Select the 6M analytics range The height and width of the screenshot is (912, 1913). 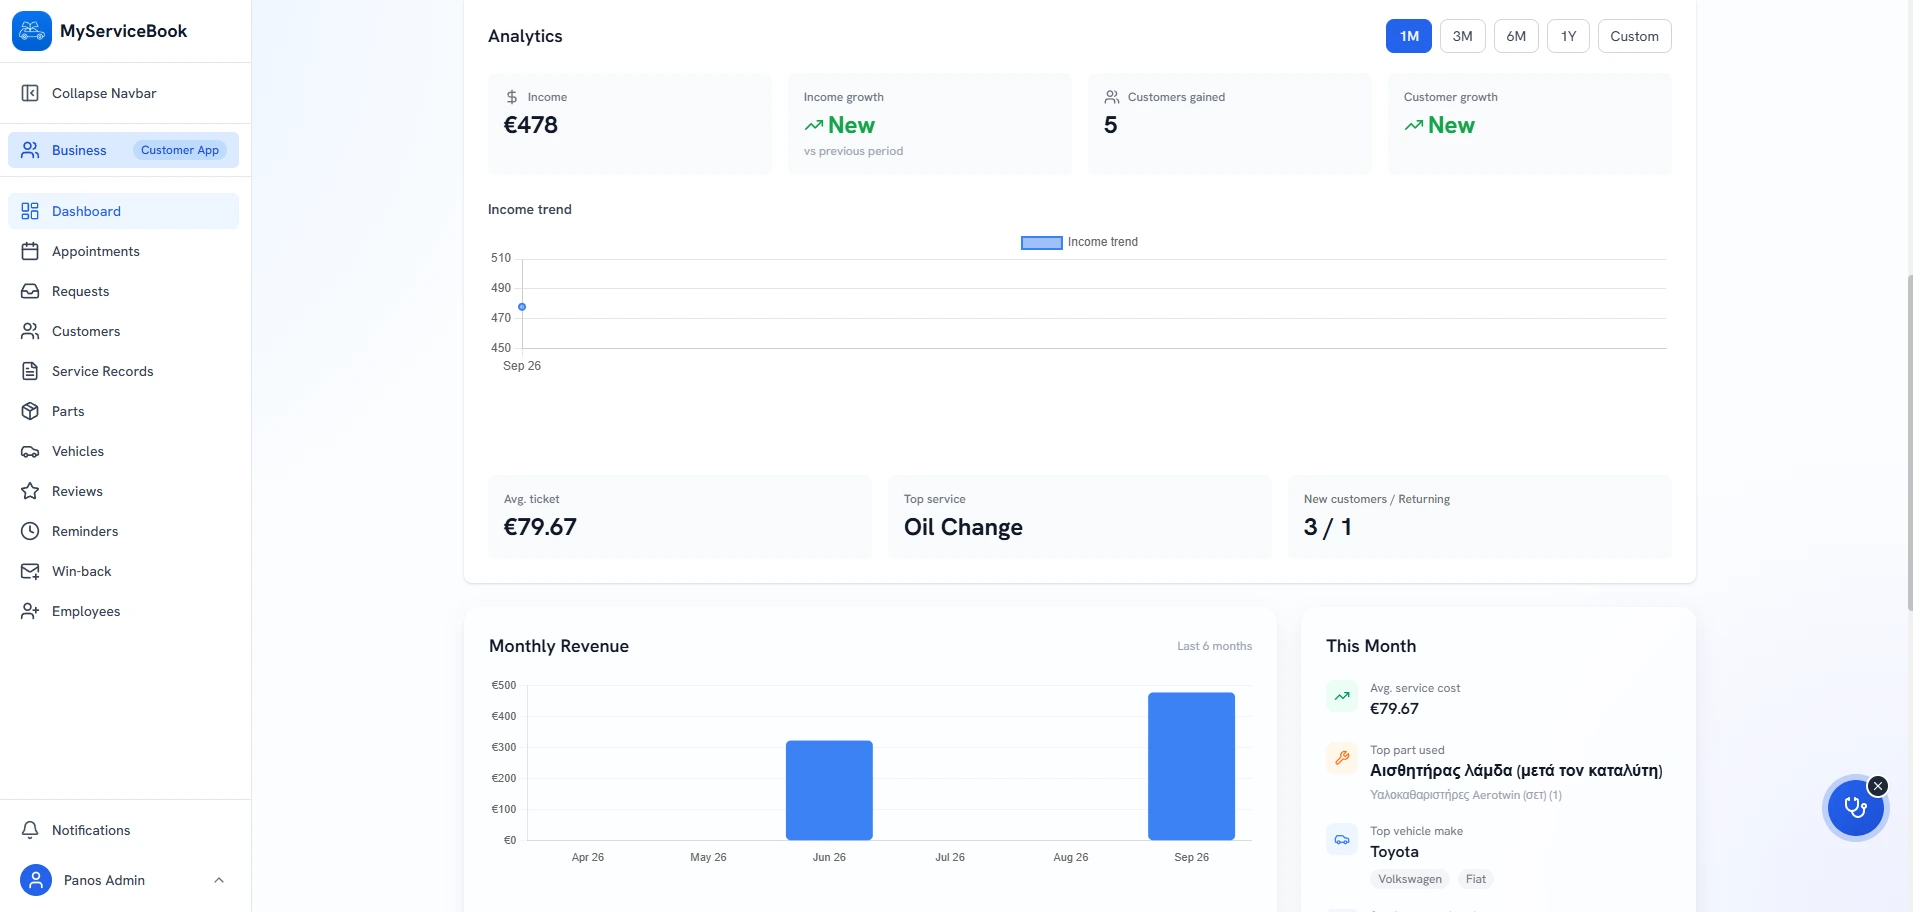point(1516,36)
